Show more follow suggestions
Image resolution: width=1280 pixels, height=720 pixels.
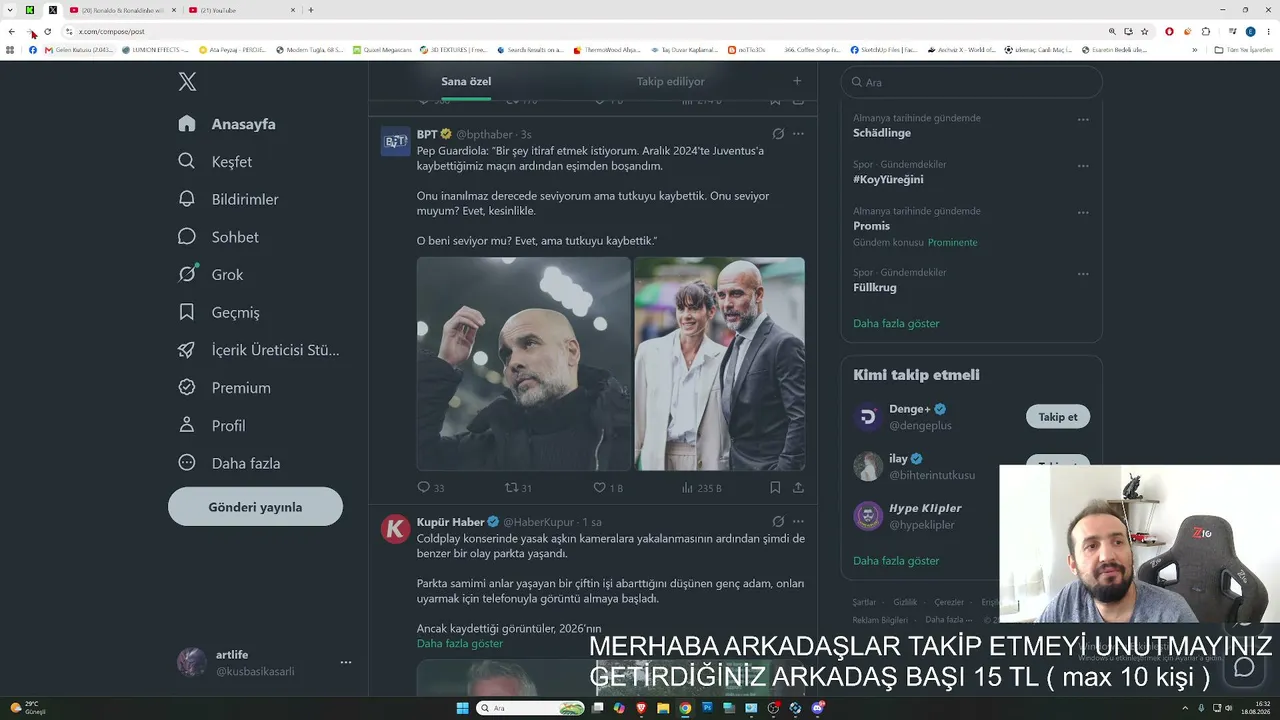pos(896,561)
